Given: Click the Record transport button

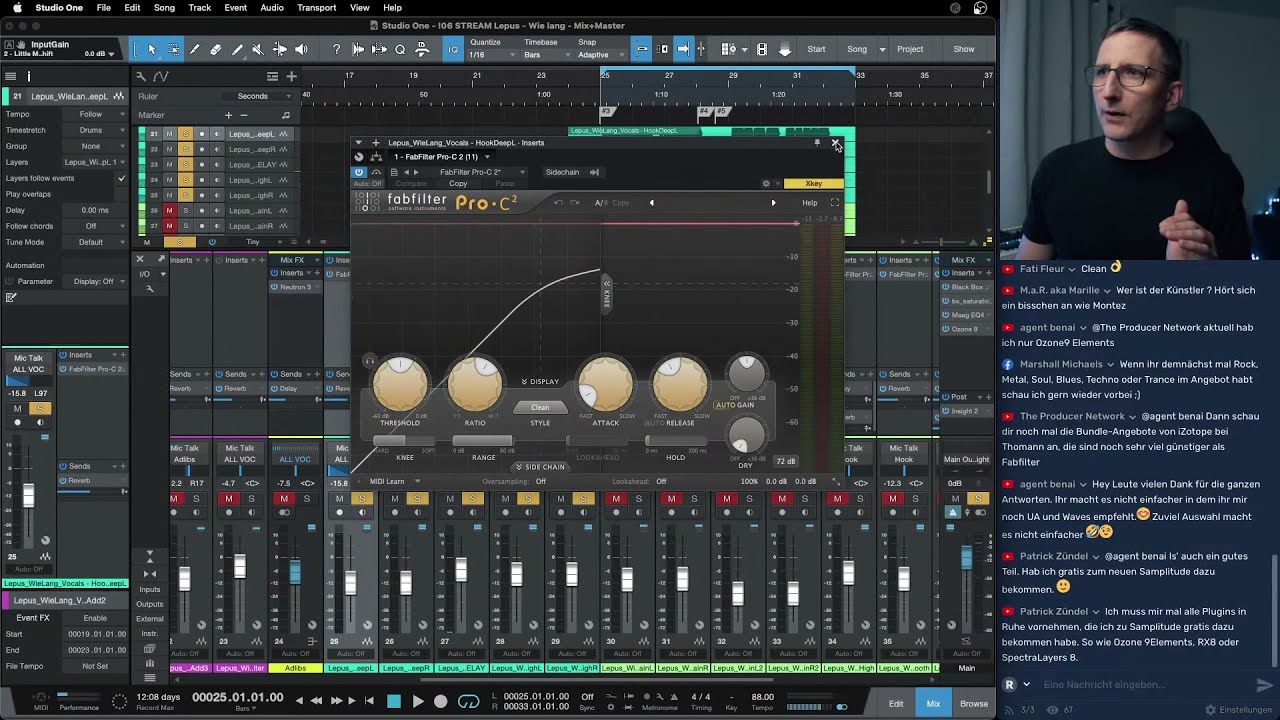Looking at the screenshot, I should coord(441,702).
